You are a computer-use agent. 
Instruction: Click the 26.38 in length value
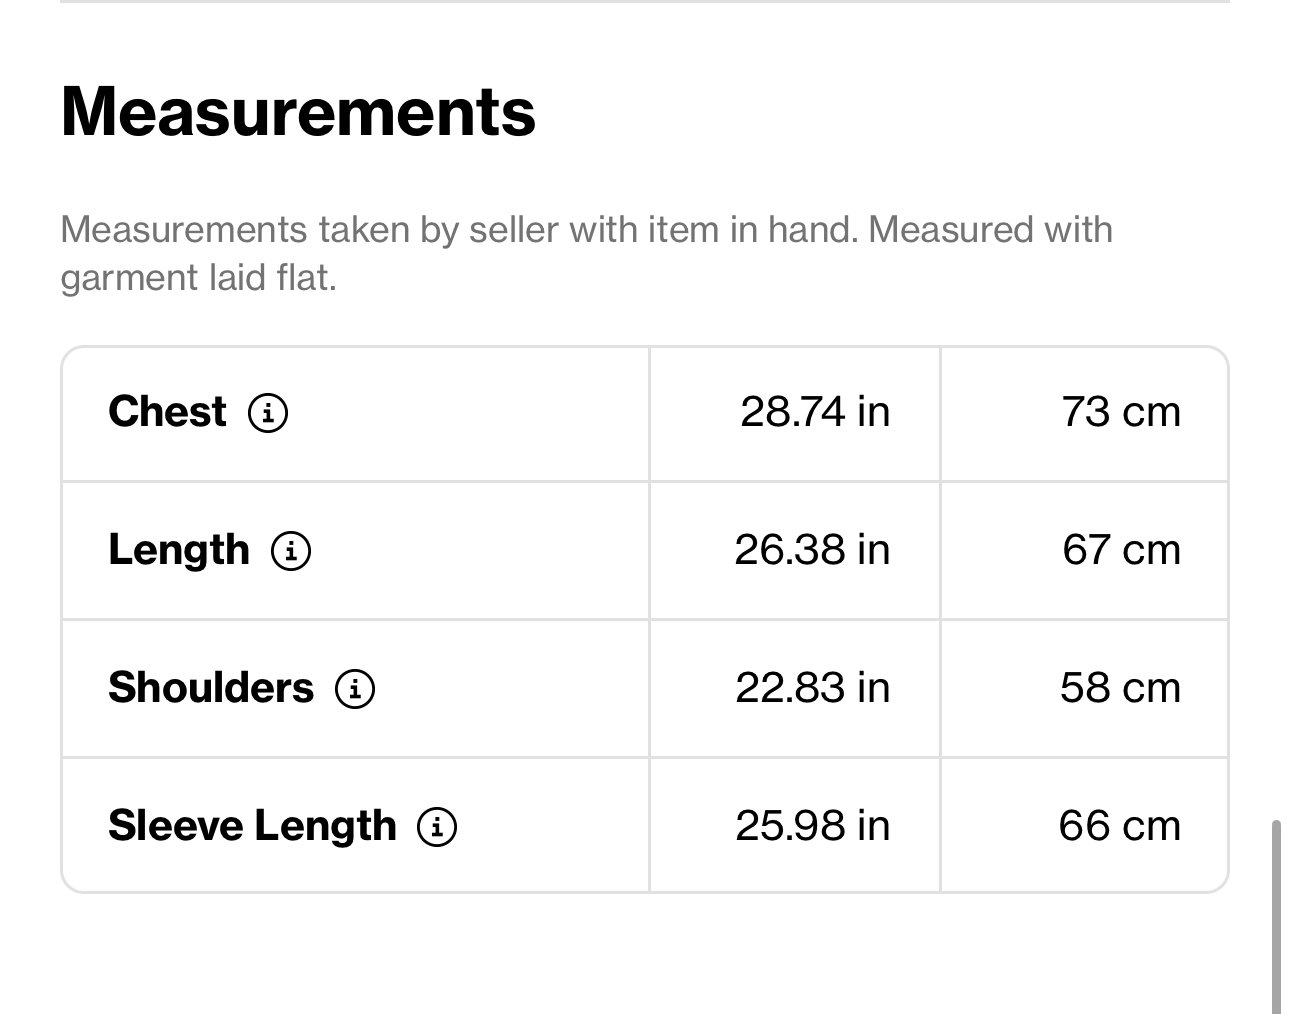point(812,550)
